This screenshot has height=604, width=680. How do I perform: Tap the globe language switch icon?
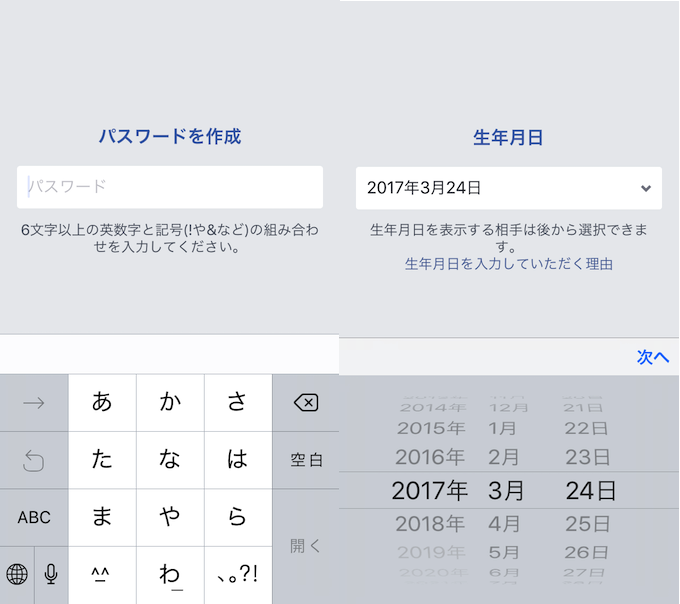click(17, 574)
